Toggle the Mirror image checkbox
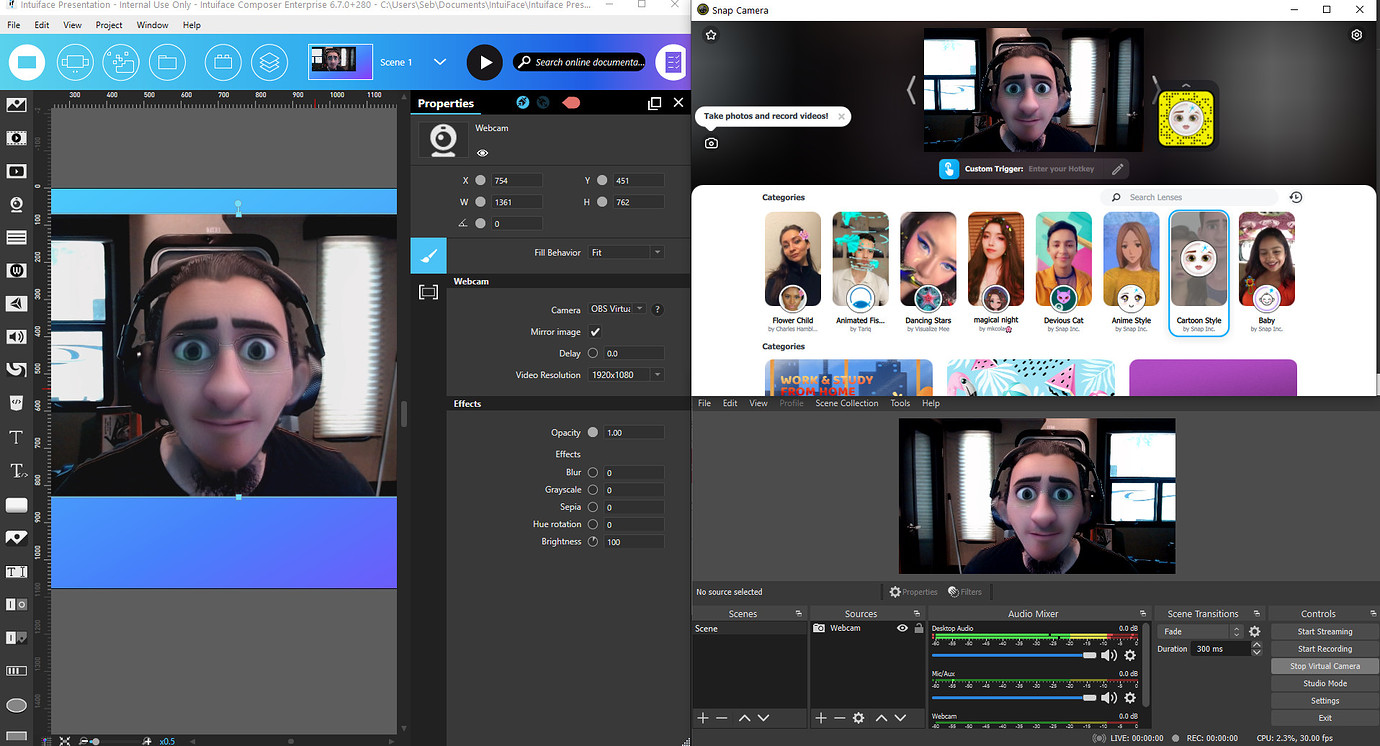 pyautogui.click(x=595, y=331)
